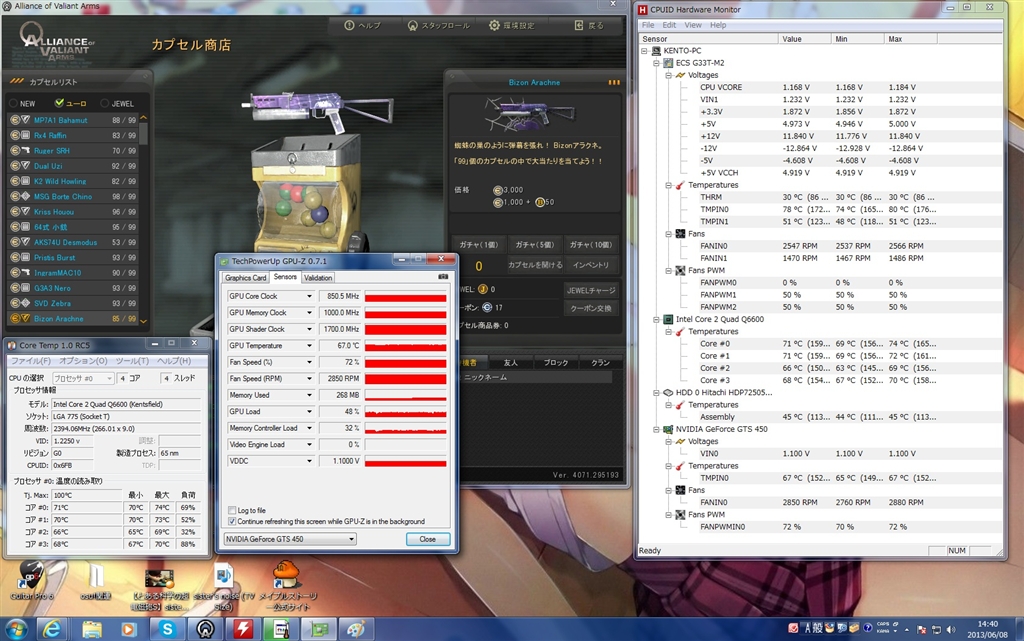This screenshot has height=641, width=1024.
Task: Open the osu! folder on desktop
Action: (95, 582)
